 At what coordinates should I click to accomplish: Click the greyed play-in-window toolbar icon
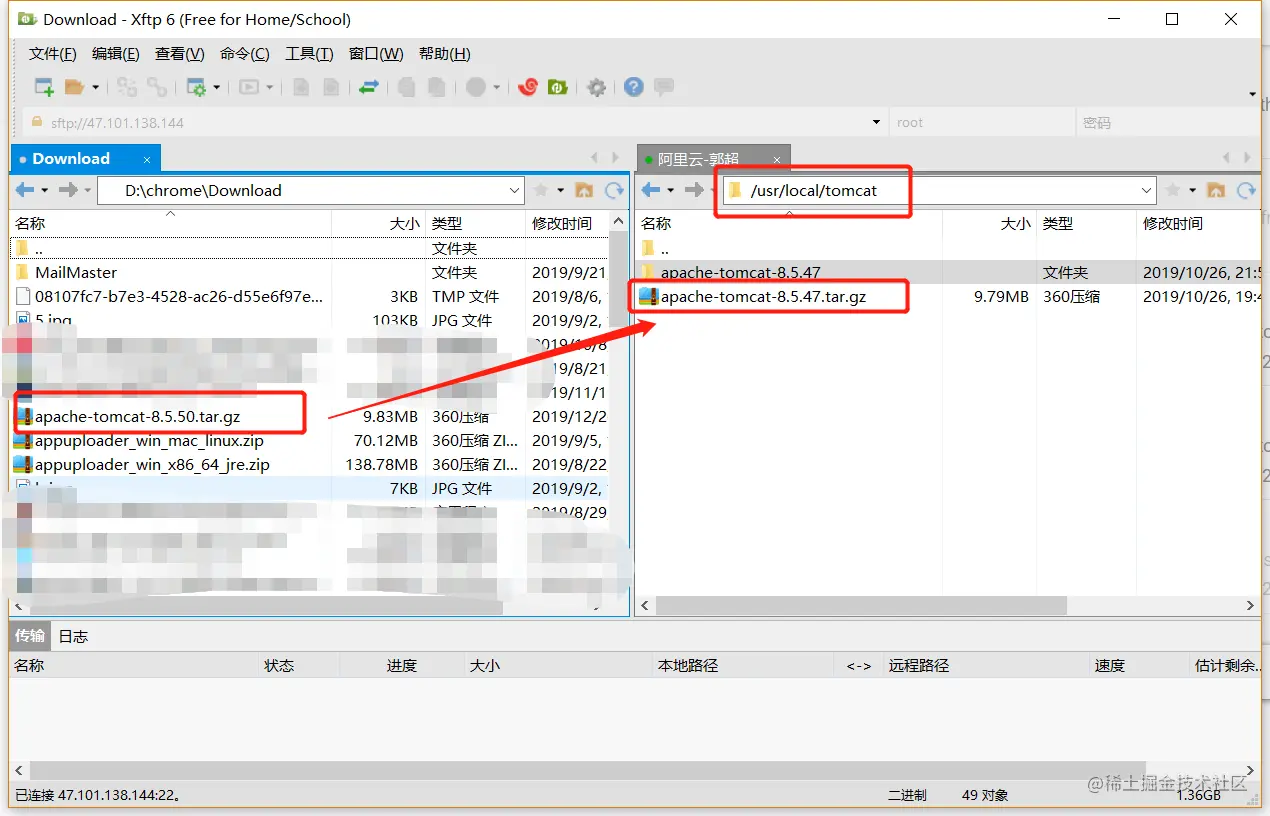point(249,87)
